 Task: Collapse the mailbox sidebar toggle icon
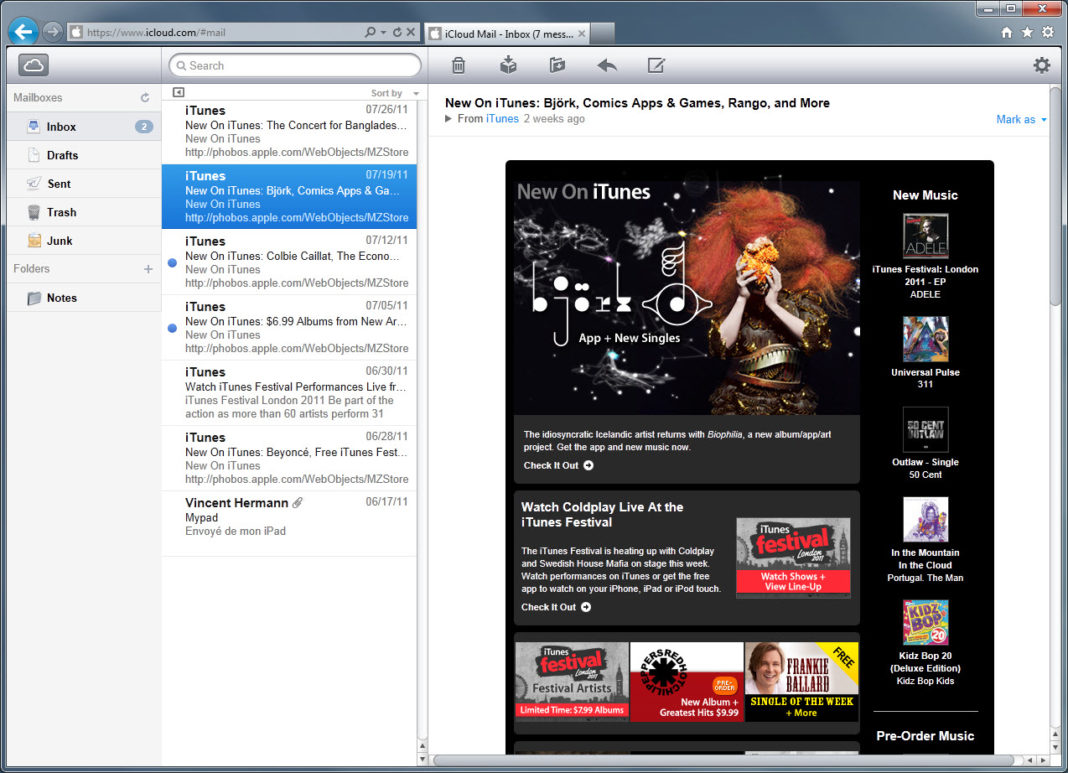point(178,92)
